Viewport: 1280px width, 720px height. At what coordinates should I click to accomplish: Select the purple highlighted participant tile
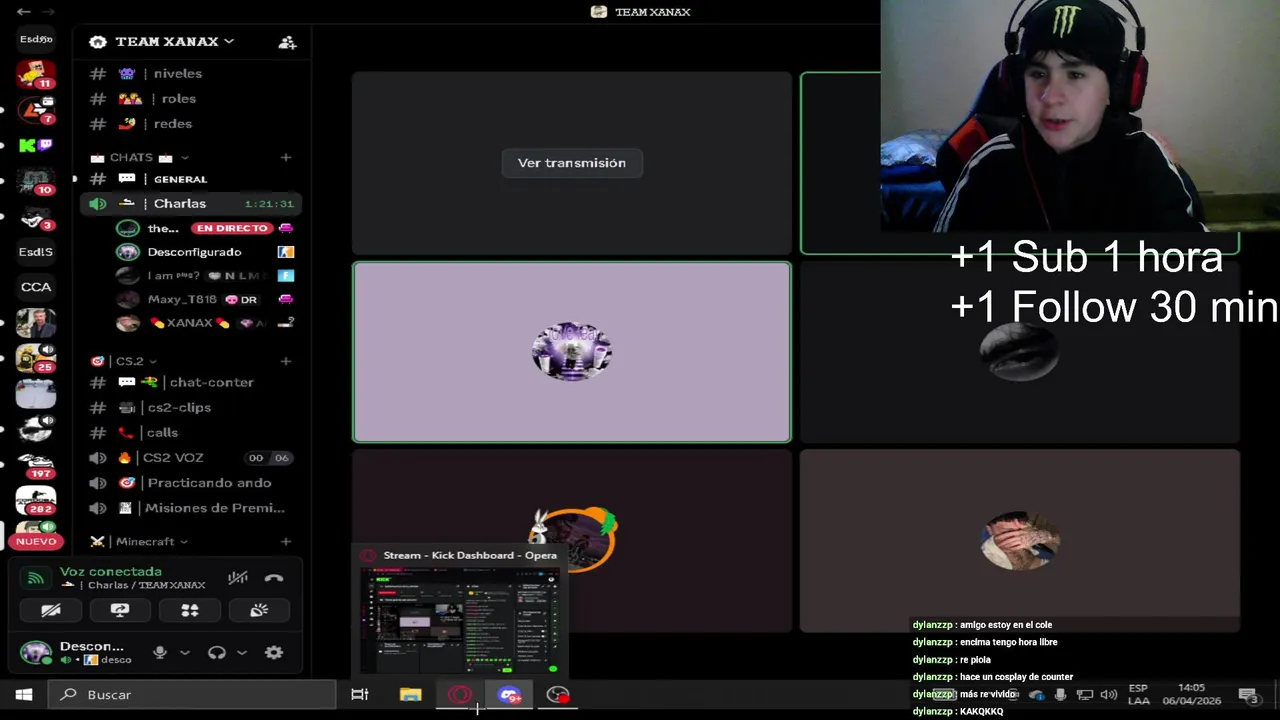tap(572, 352)
